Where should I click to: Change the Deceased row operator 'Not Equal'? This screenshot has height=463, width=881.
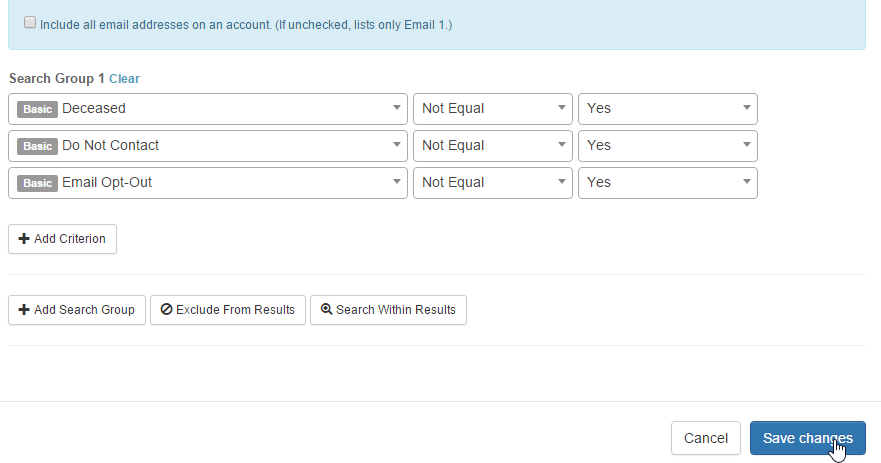tap(493, 109)
